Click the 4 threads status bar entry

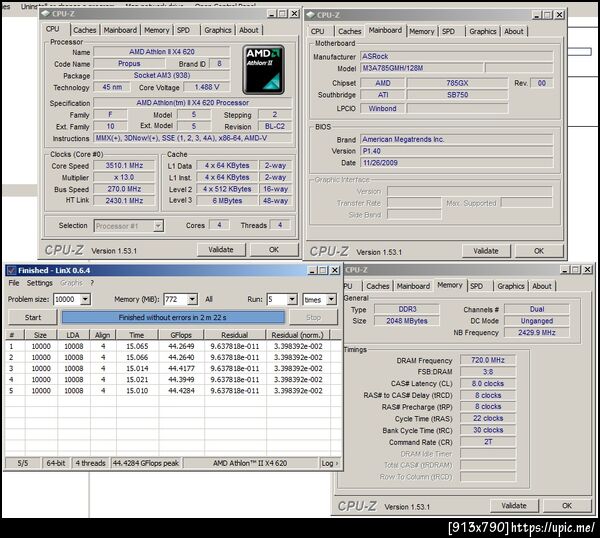click(90, 463)
